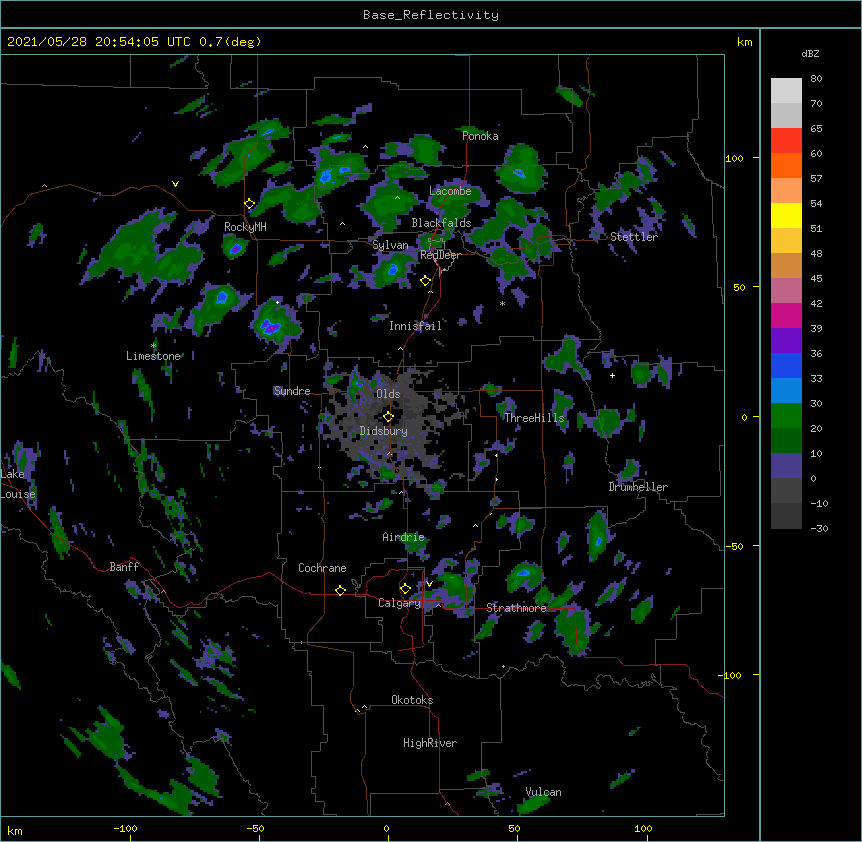
Task: Click the Airdrie label
Action: pos(404,537)
